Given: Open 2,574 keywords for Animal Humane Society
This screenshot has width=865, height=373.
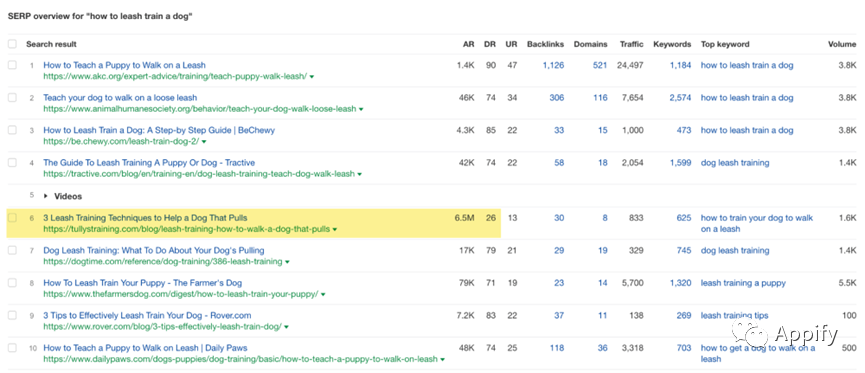Looking at the screenshot, I should coord(680,98).
